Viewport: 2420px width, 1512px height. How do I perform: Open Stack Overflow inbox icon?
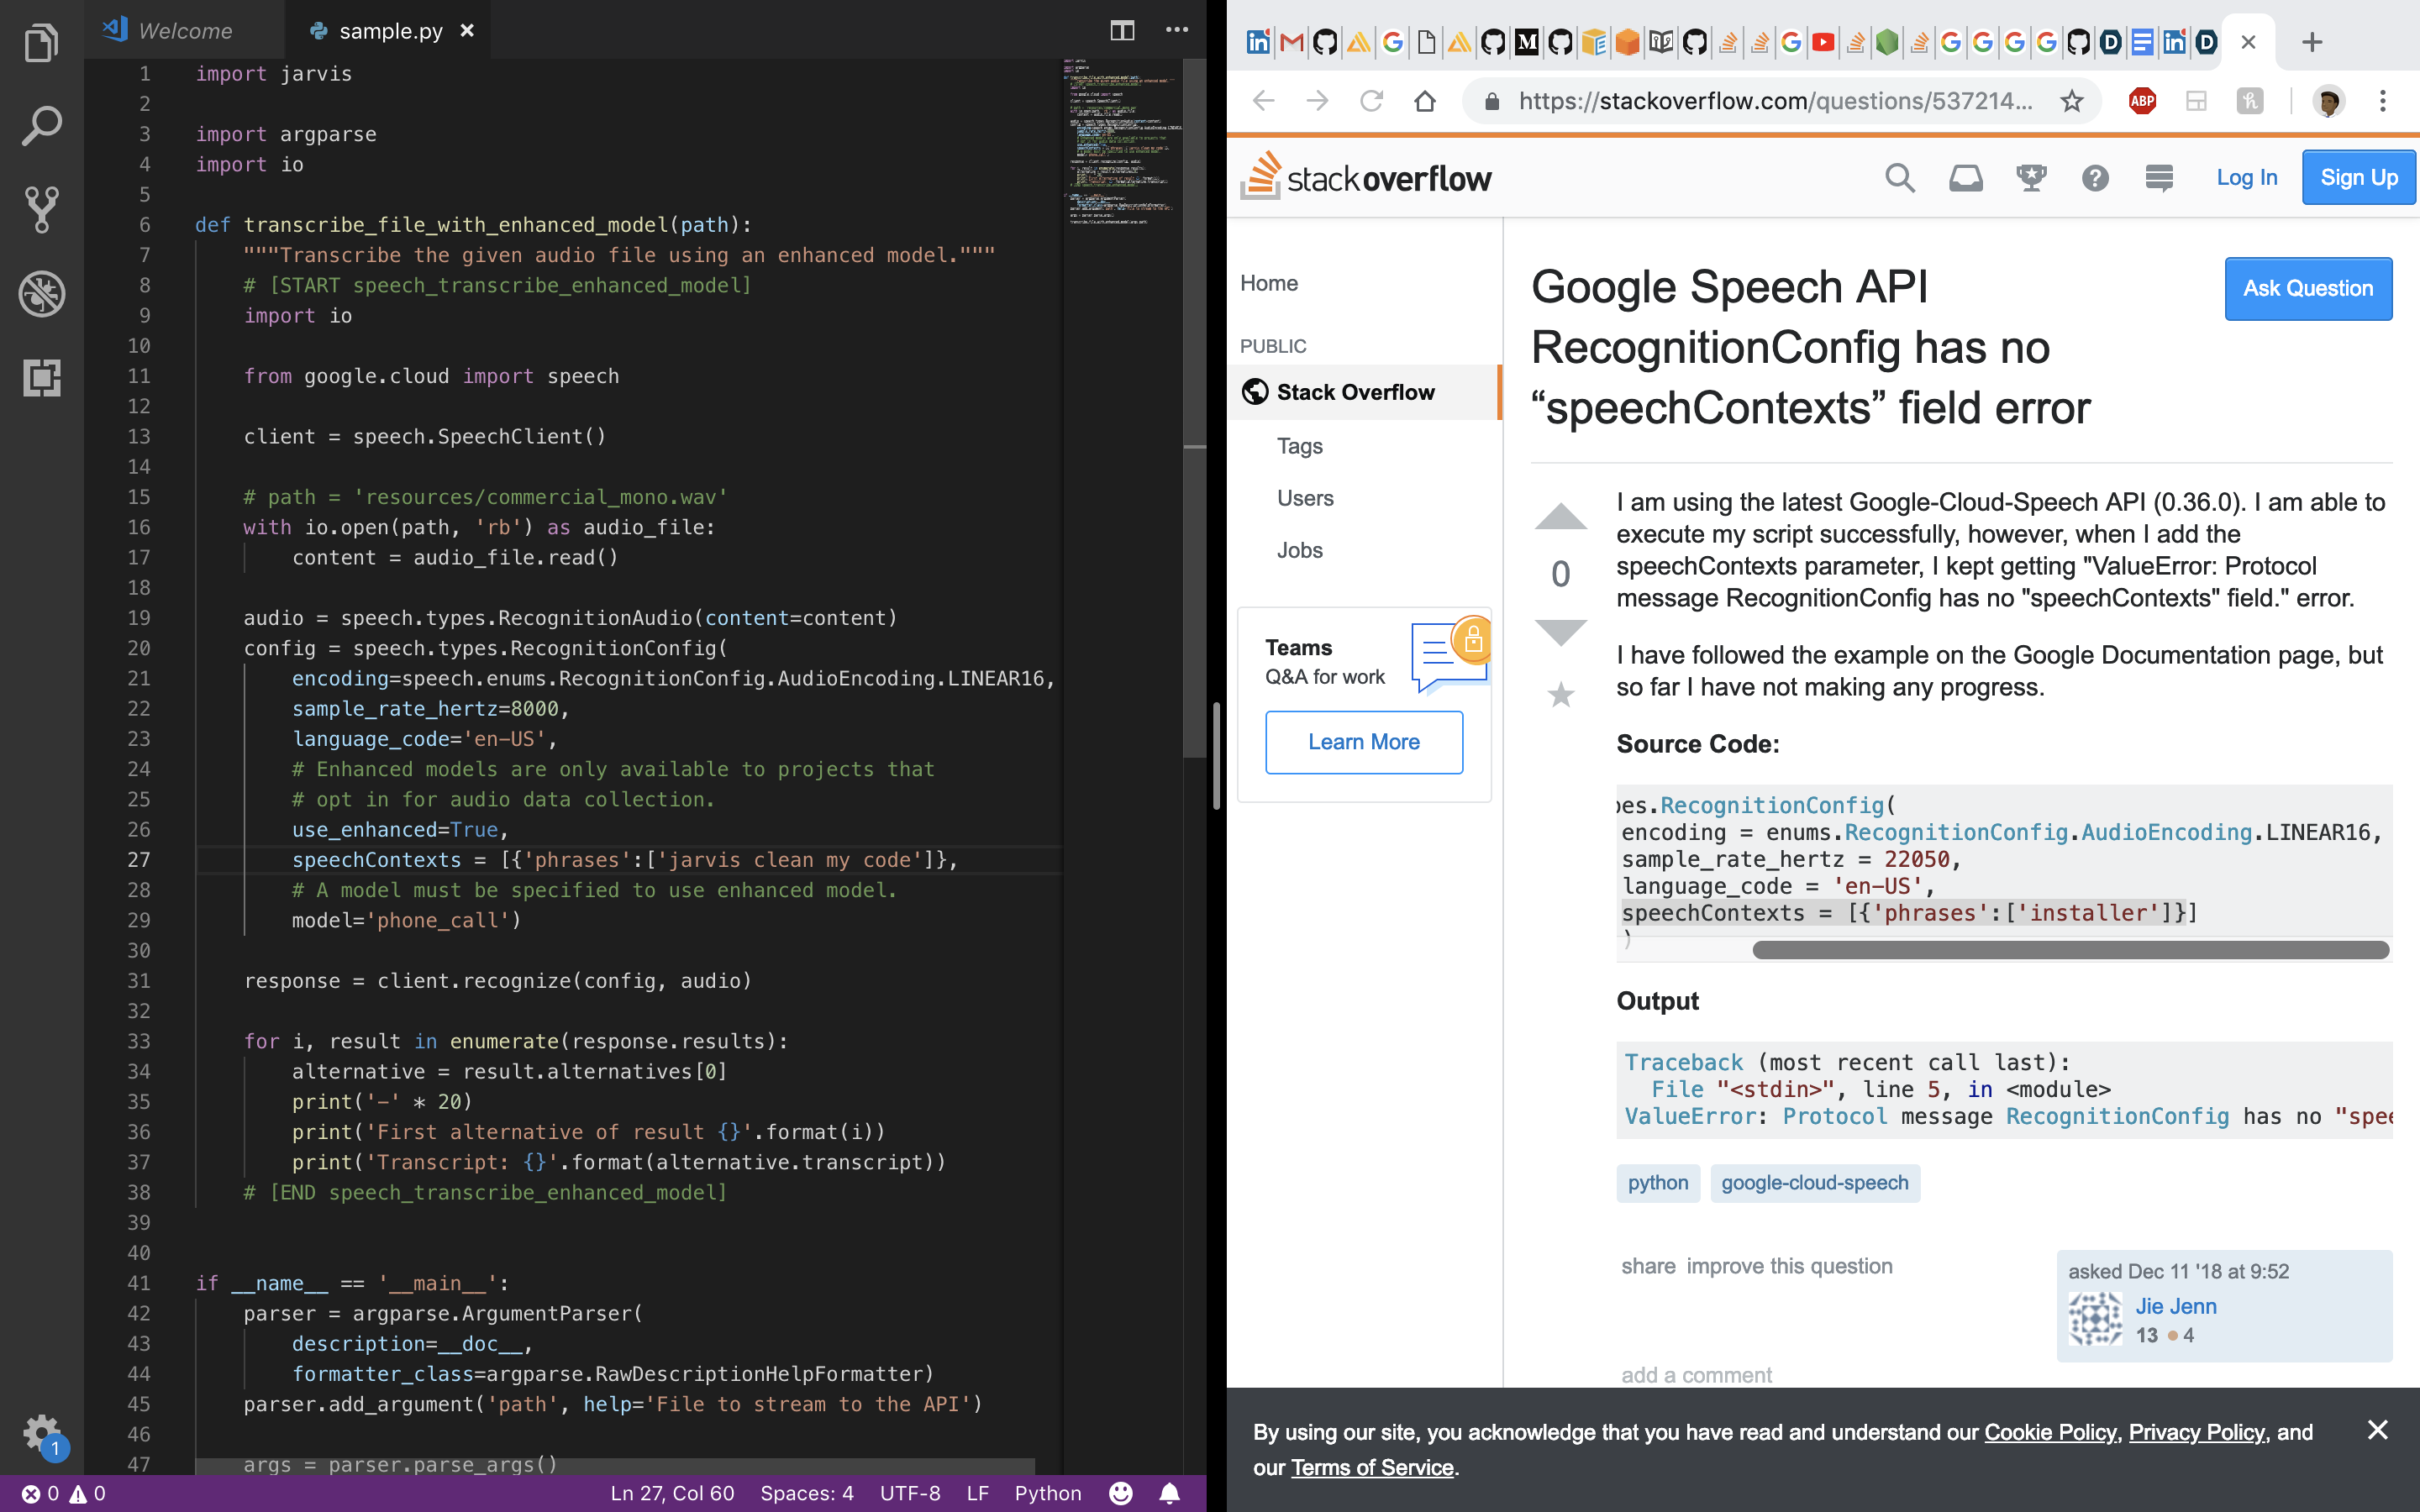click(1965, 178)
